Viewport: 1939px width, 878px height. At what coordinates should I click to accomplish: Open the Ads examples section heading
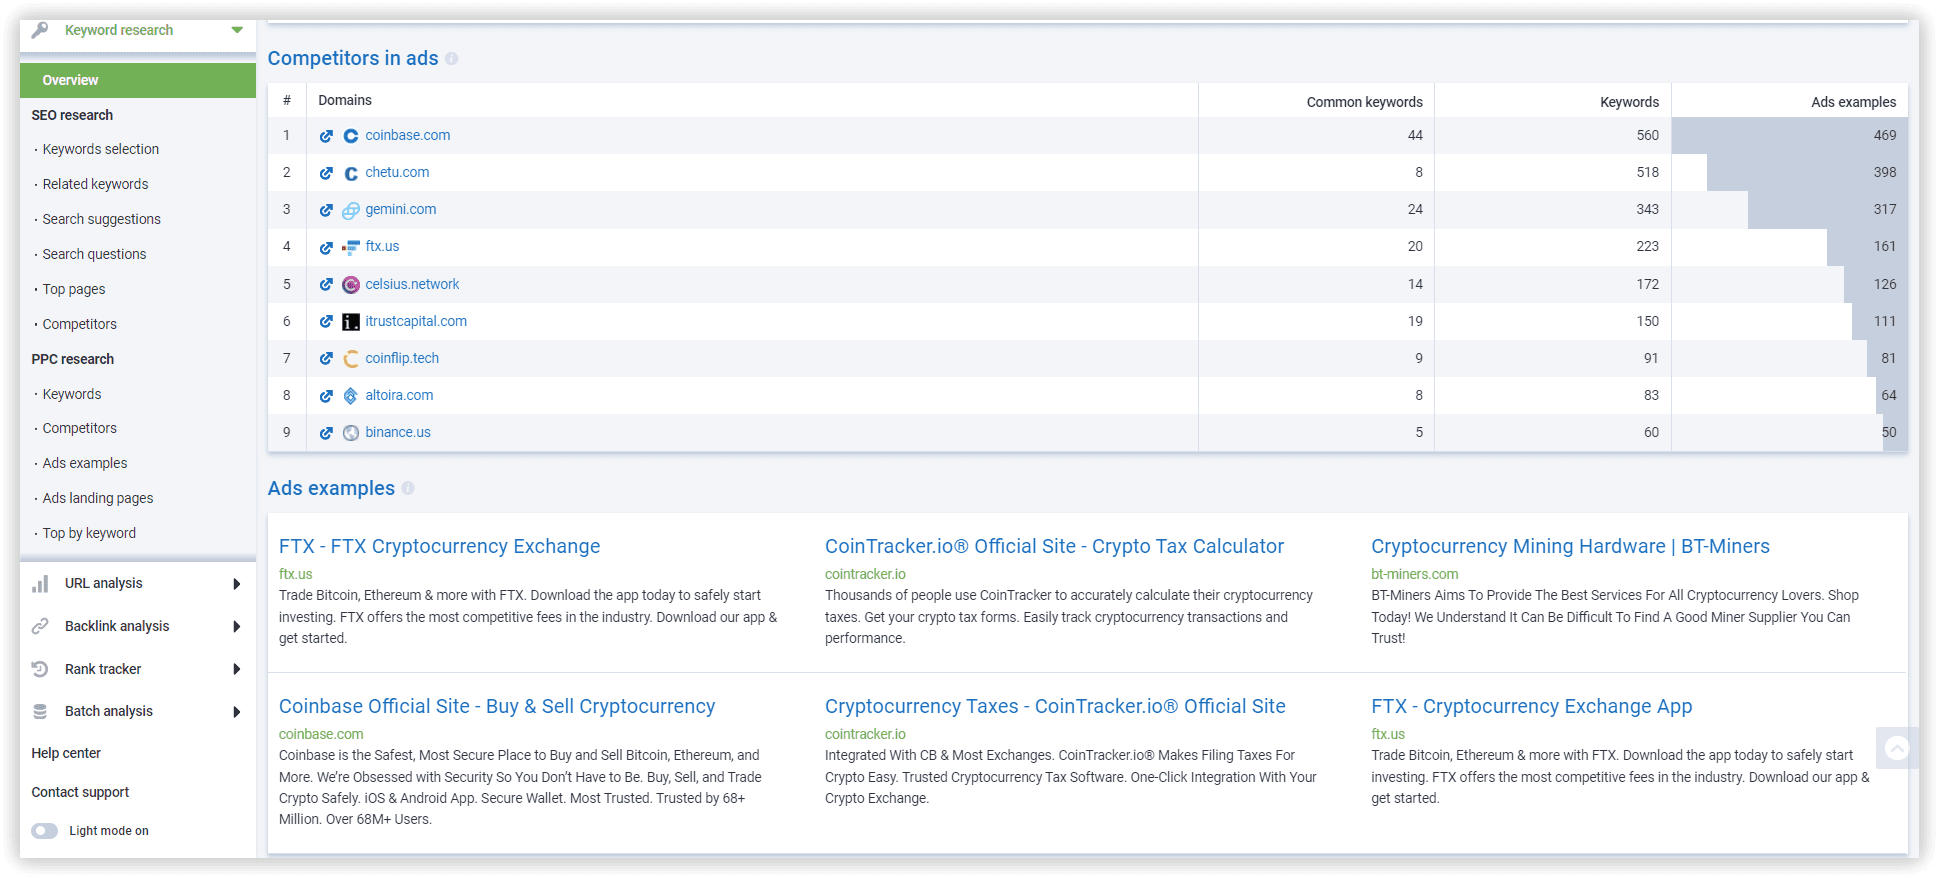pyautogui.click(x=331, y=488)
